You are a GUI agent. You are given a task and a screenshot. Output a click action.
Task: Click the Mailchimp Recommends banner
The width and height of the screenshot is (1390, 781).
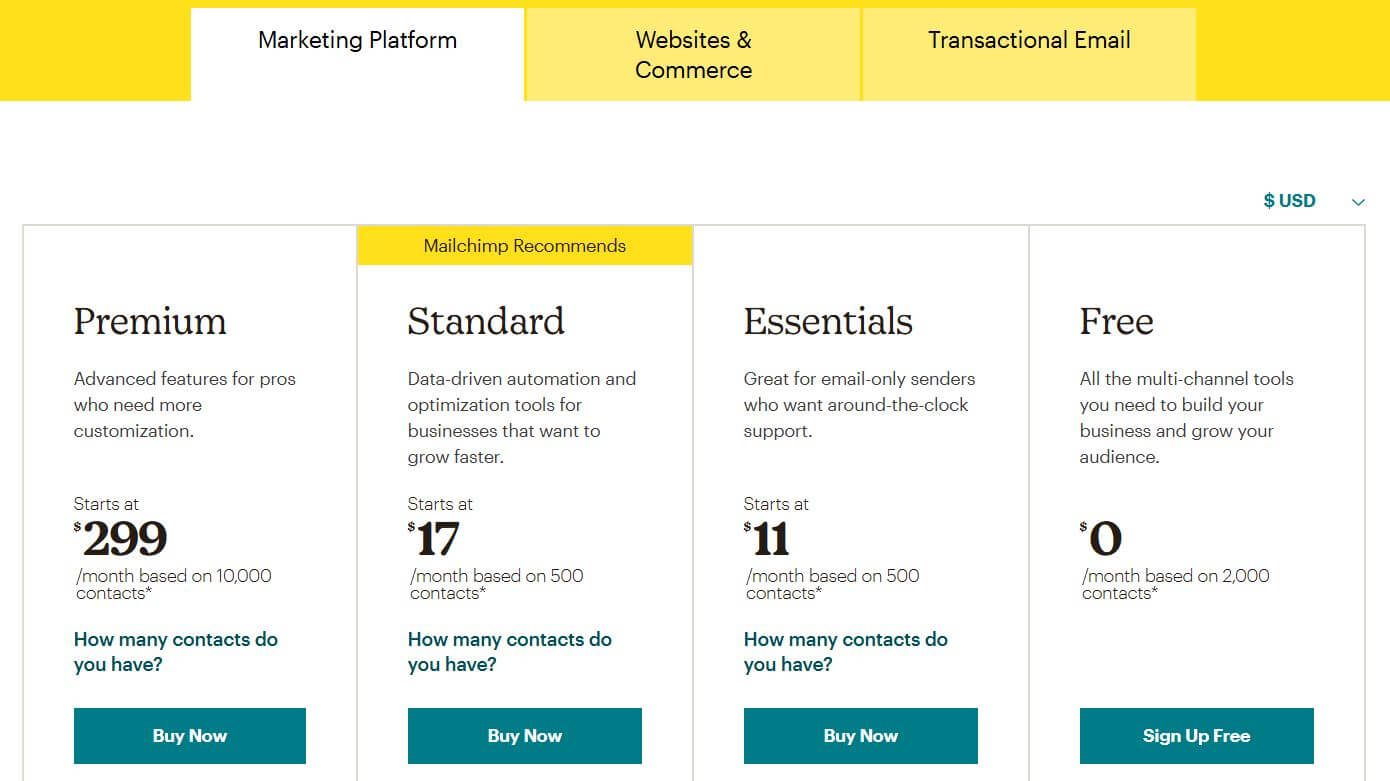click(524, 245)
